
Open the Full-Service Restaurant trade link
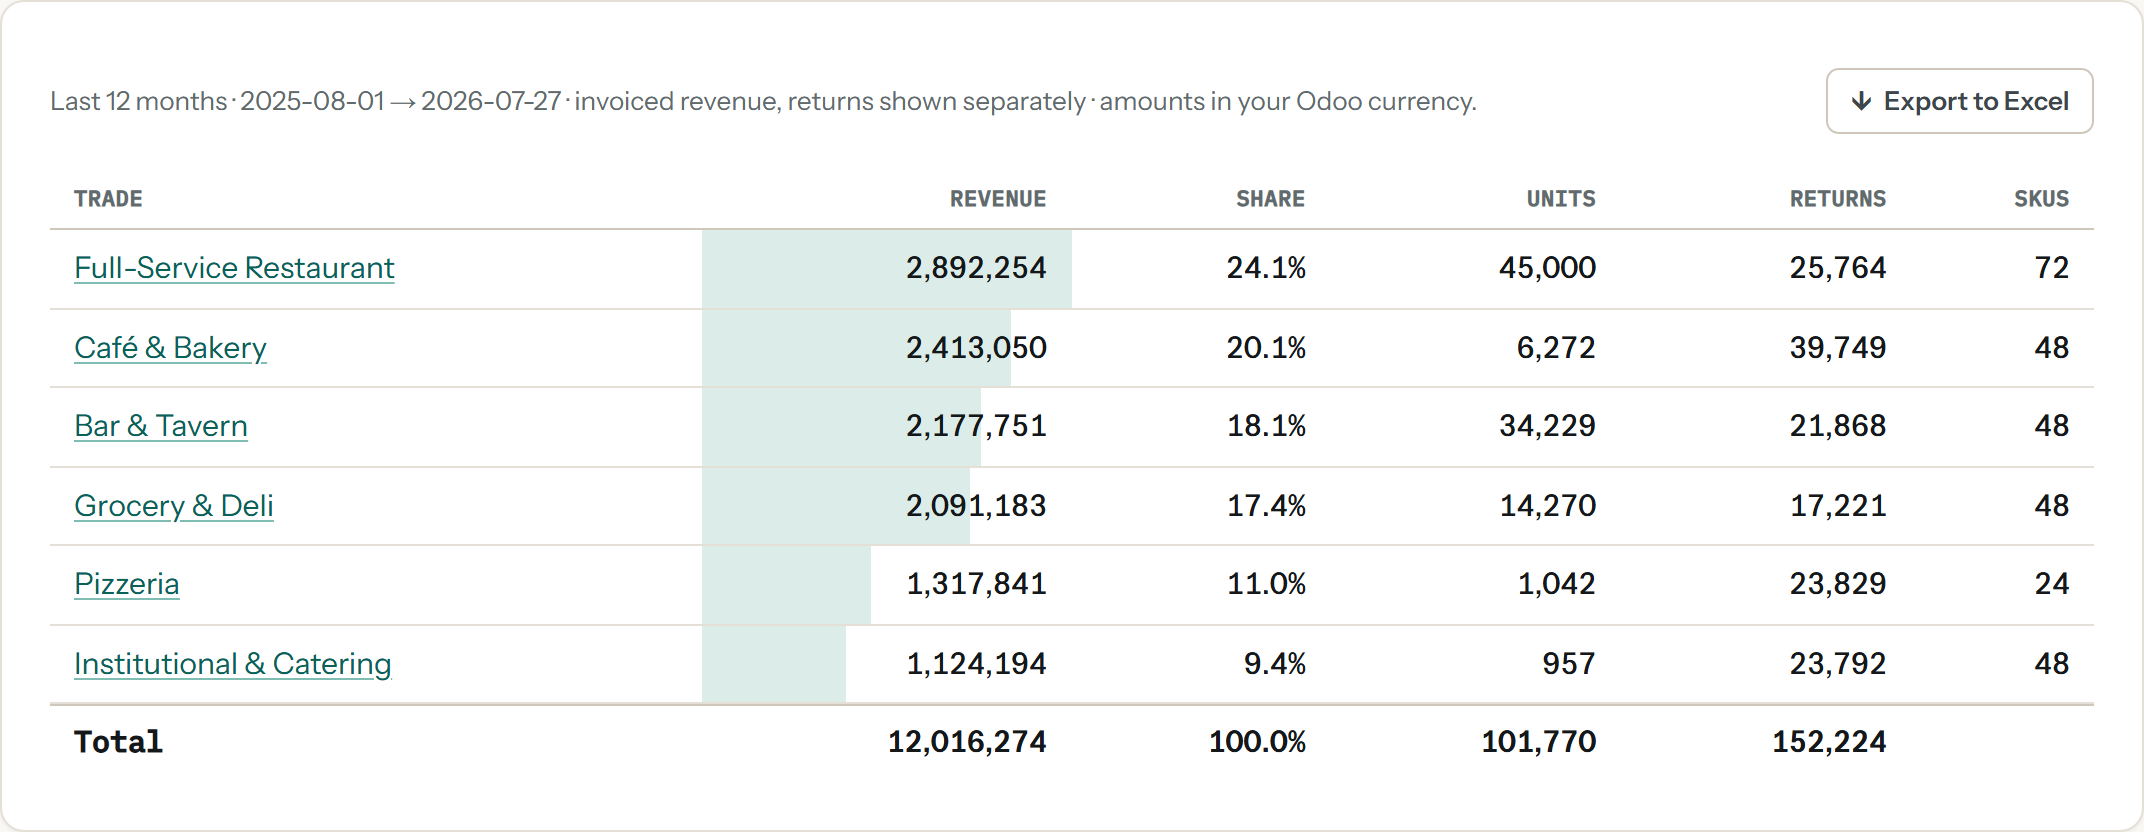(x=234, y=268)
